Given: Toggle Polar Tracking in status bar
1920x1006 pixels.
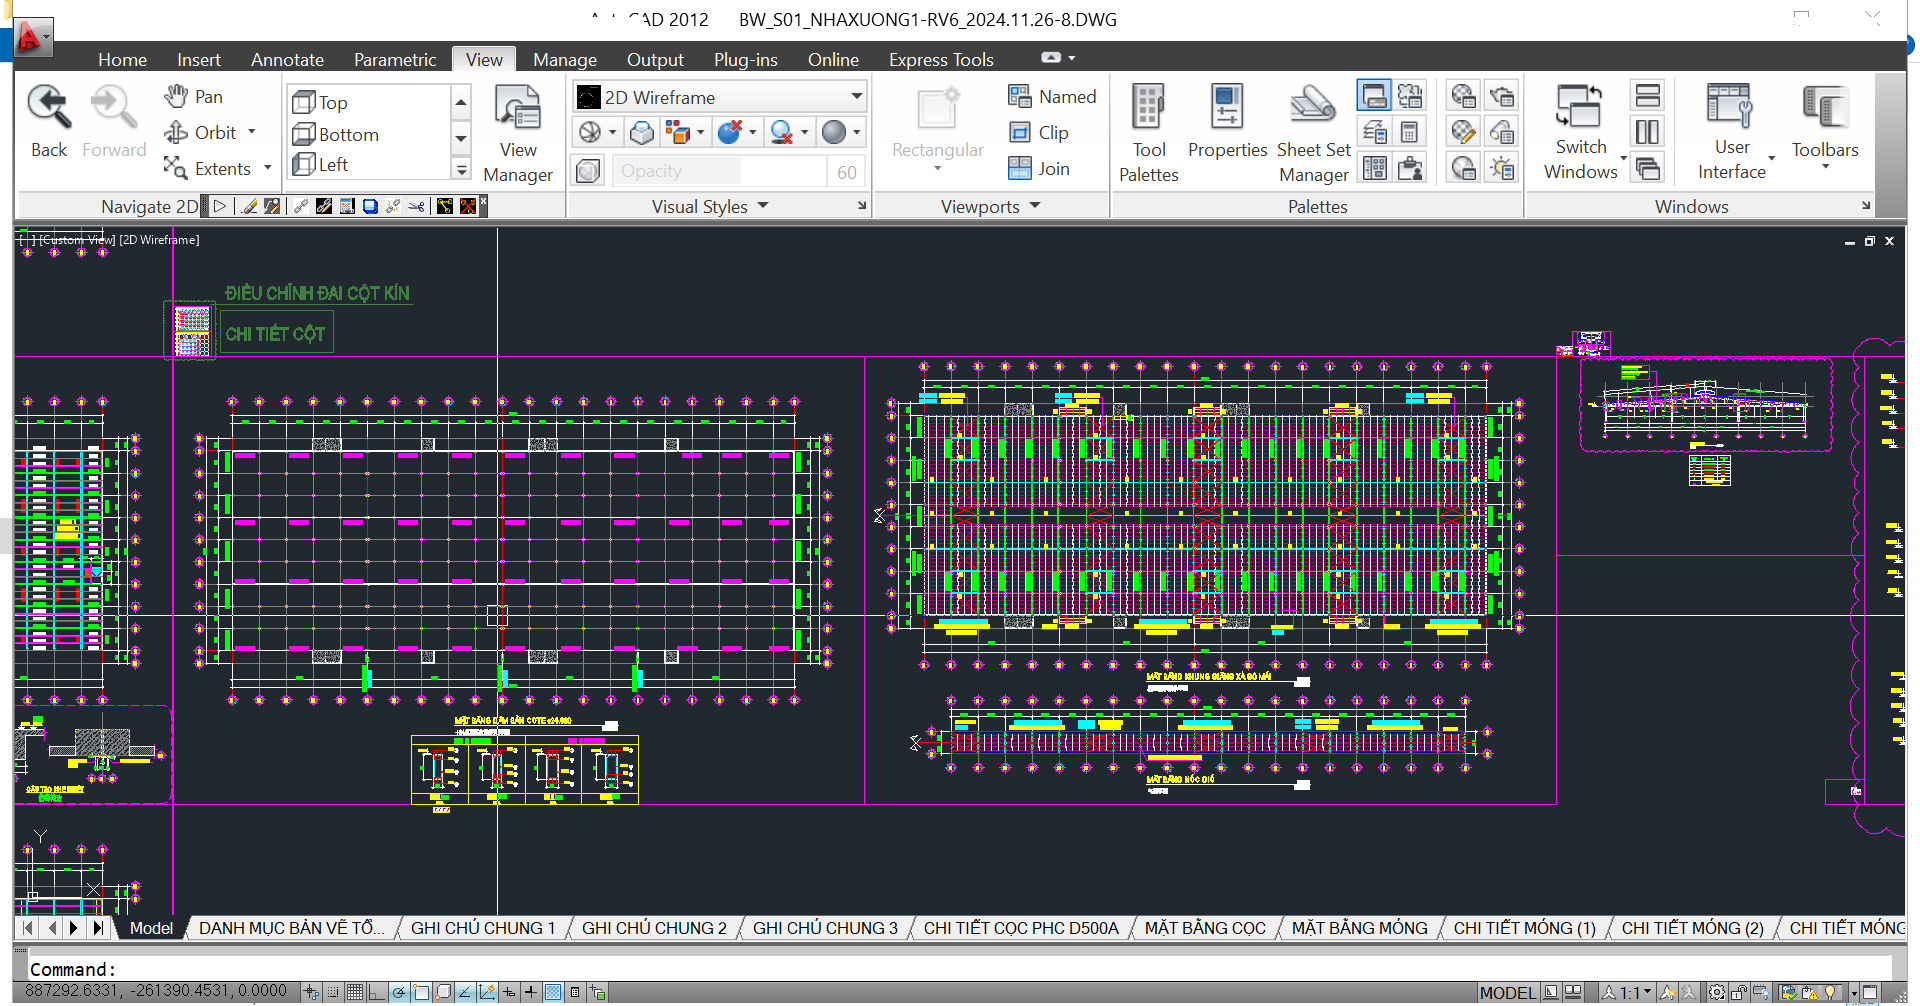Looking at the screenshot, I should tap(399, 992).
